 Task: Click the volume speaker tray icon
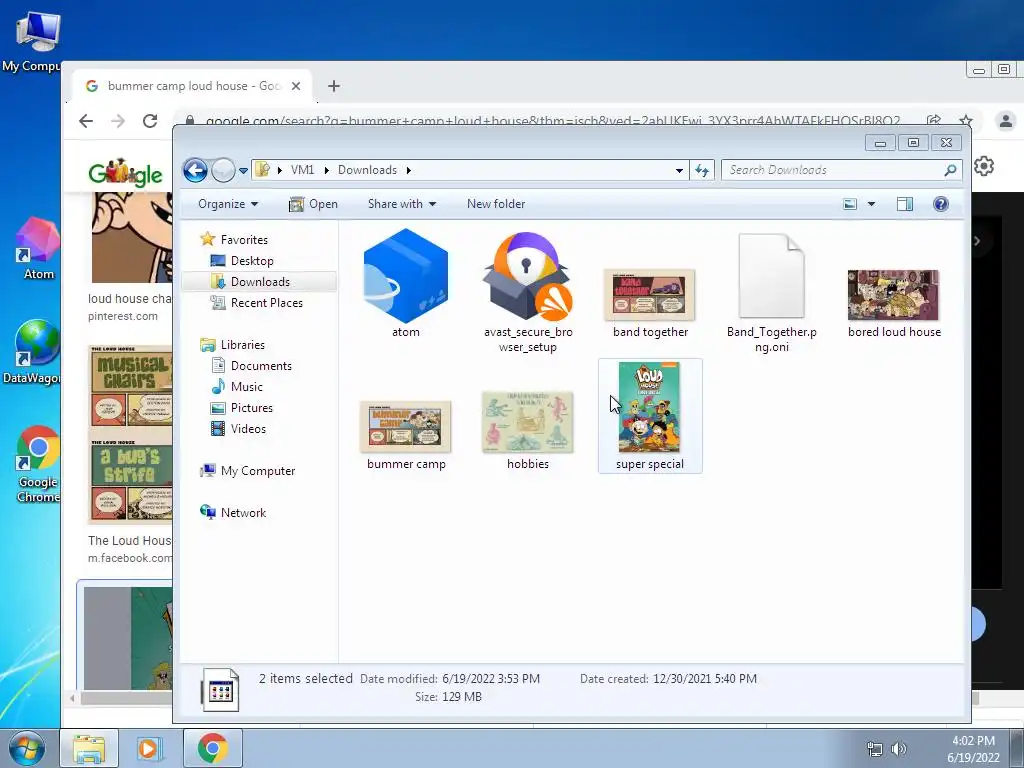pyautogui.click(x=899, y=749)
